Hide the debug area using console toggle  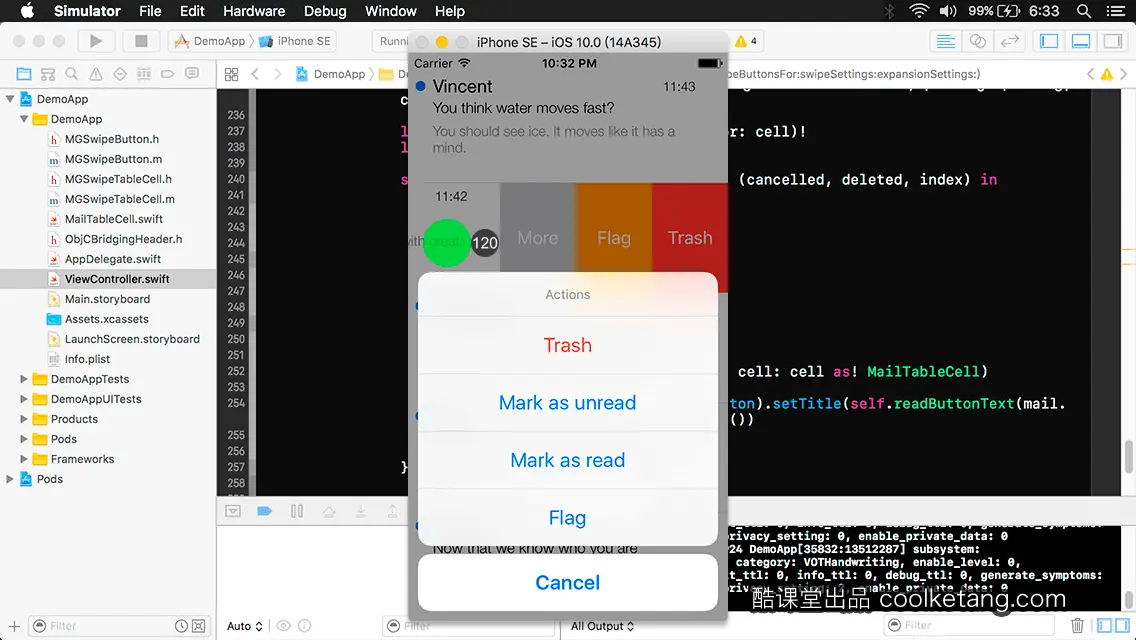coord(233,511)
